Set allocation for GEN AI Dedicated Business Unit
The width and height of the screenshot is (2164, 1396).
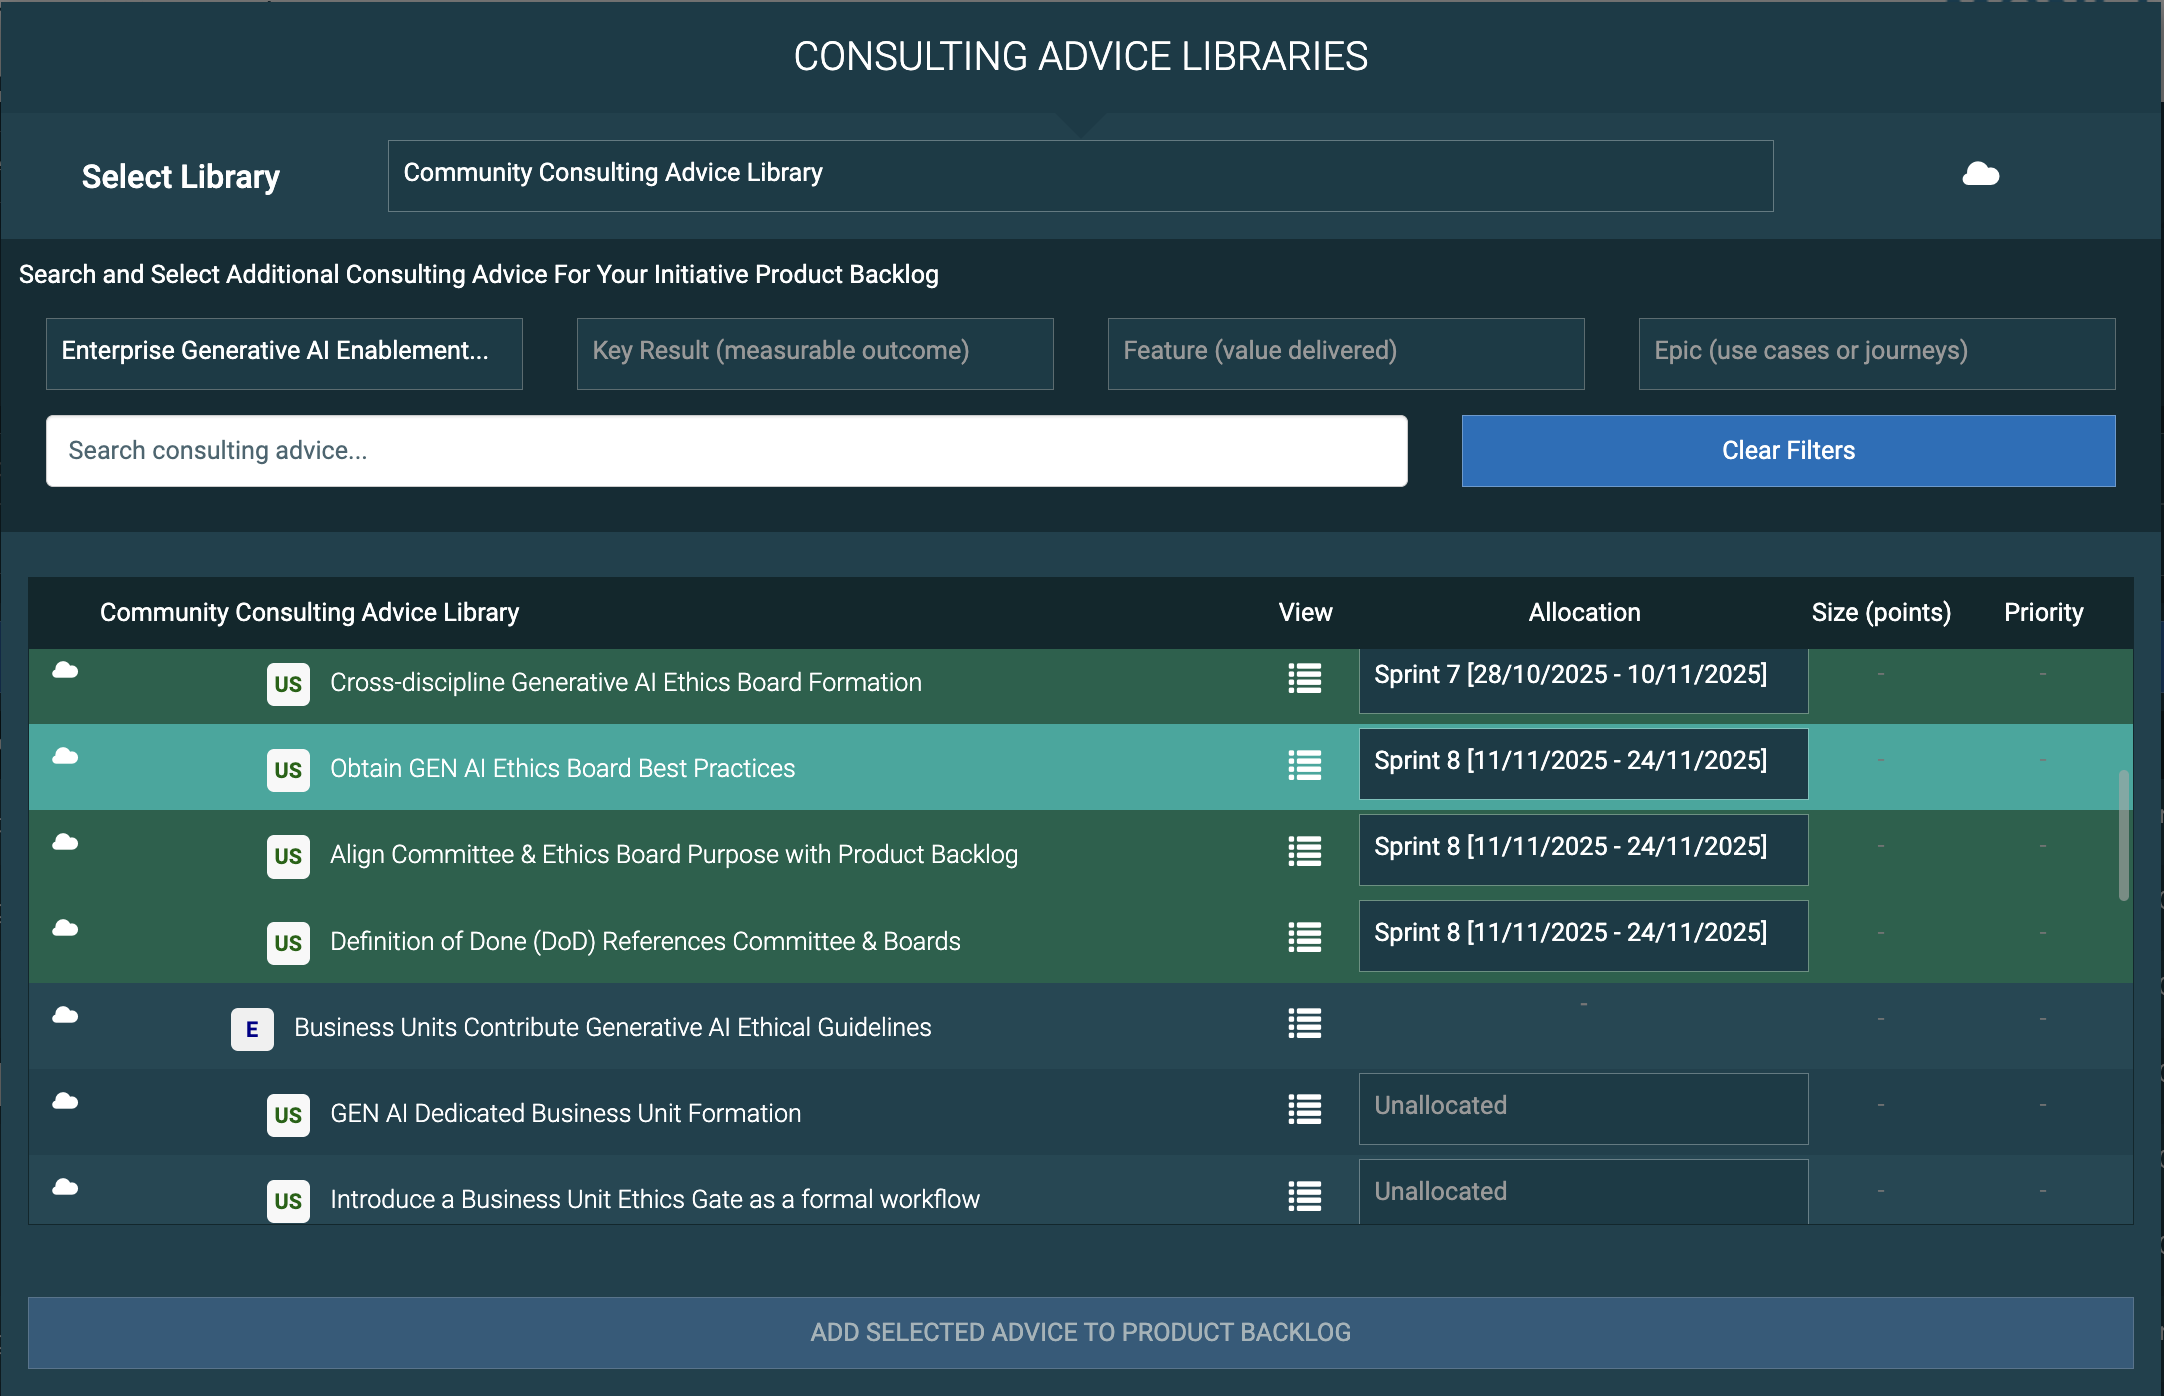[x=1582, y=1108]
